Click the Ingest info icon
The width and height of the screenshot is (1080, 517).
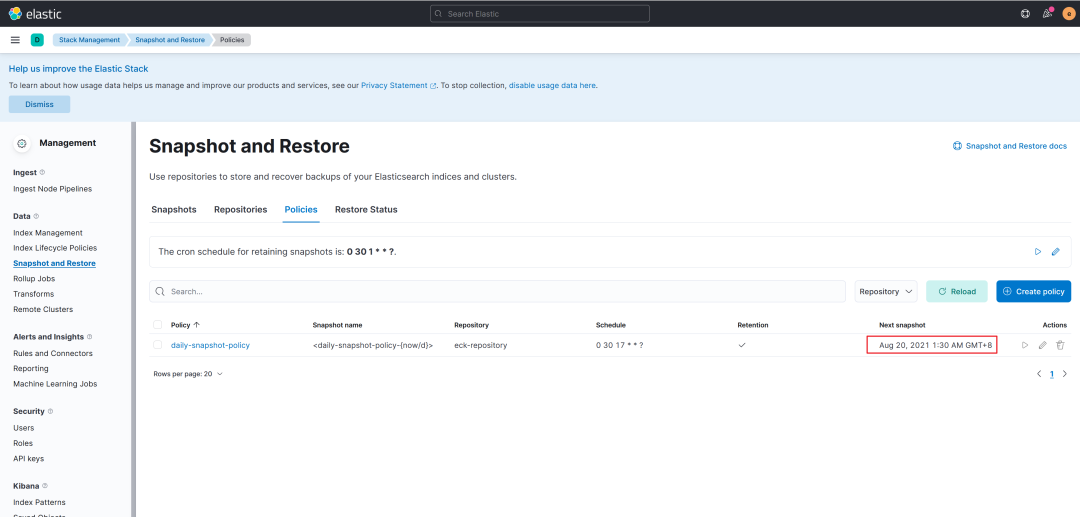(43, 172)
